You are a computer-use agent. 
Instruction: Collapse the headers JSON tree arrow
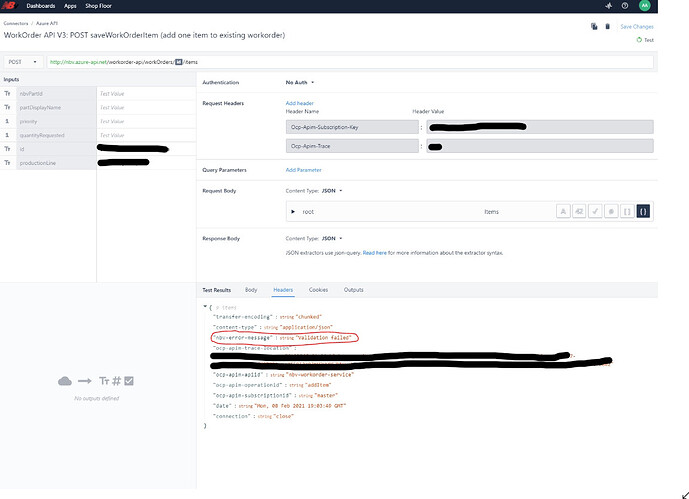tap(205, 307)
